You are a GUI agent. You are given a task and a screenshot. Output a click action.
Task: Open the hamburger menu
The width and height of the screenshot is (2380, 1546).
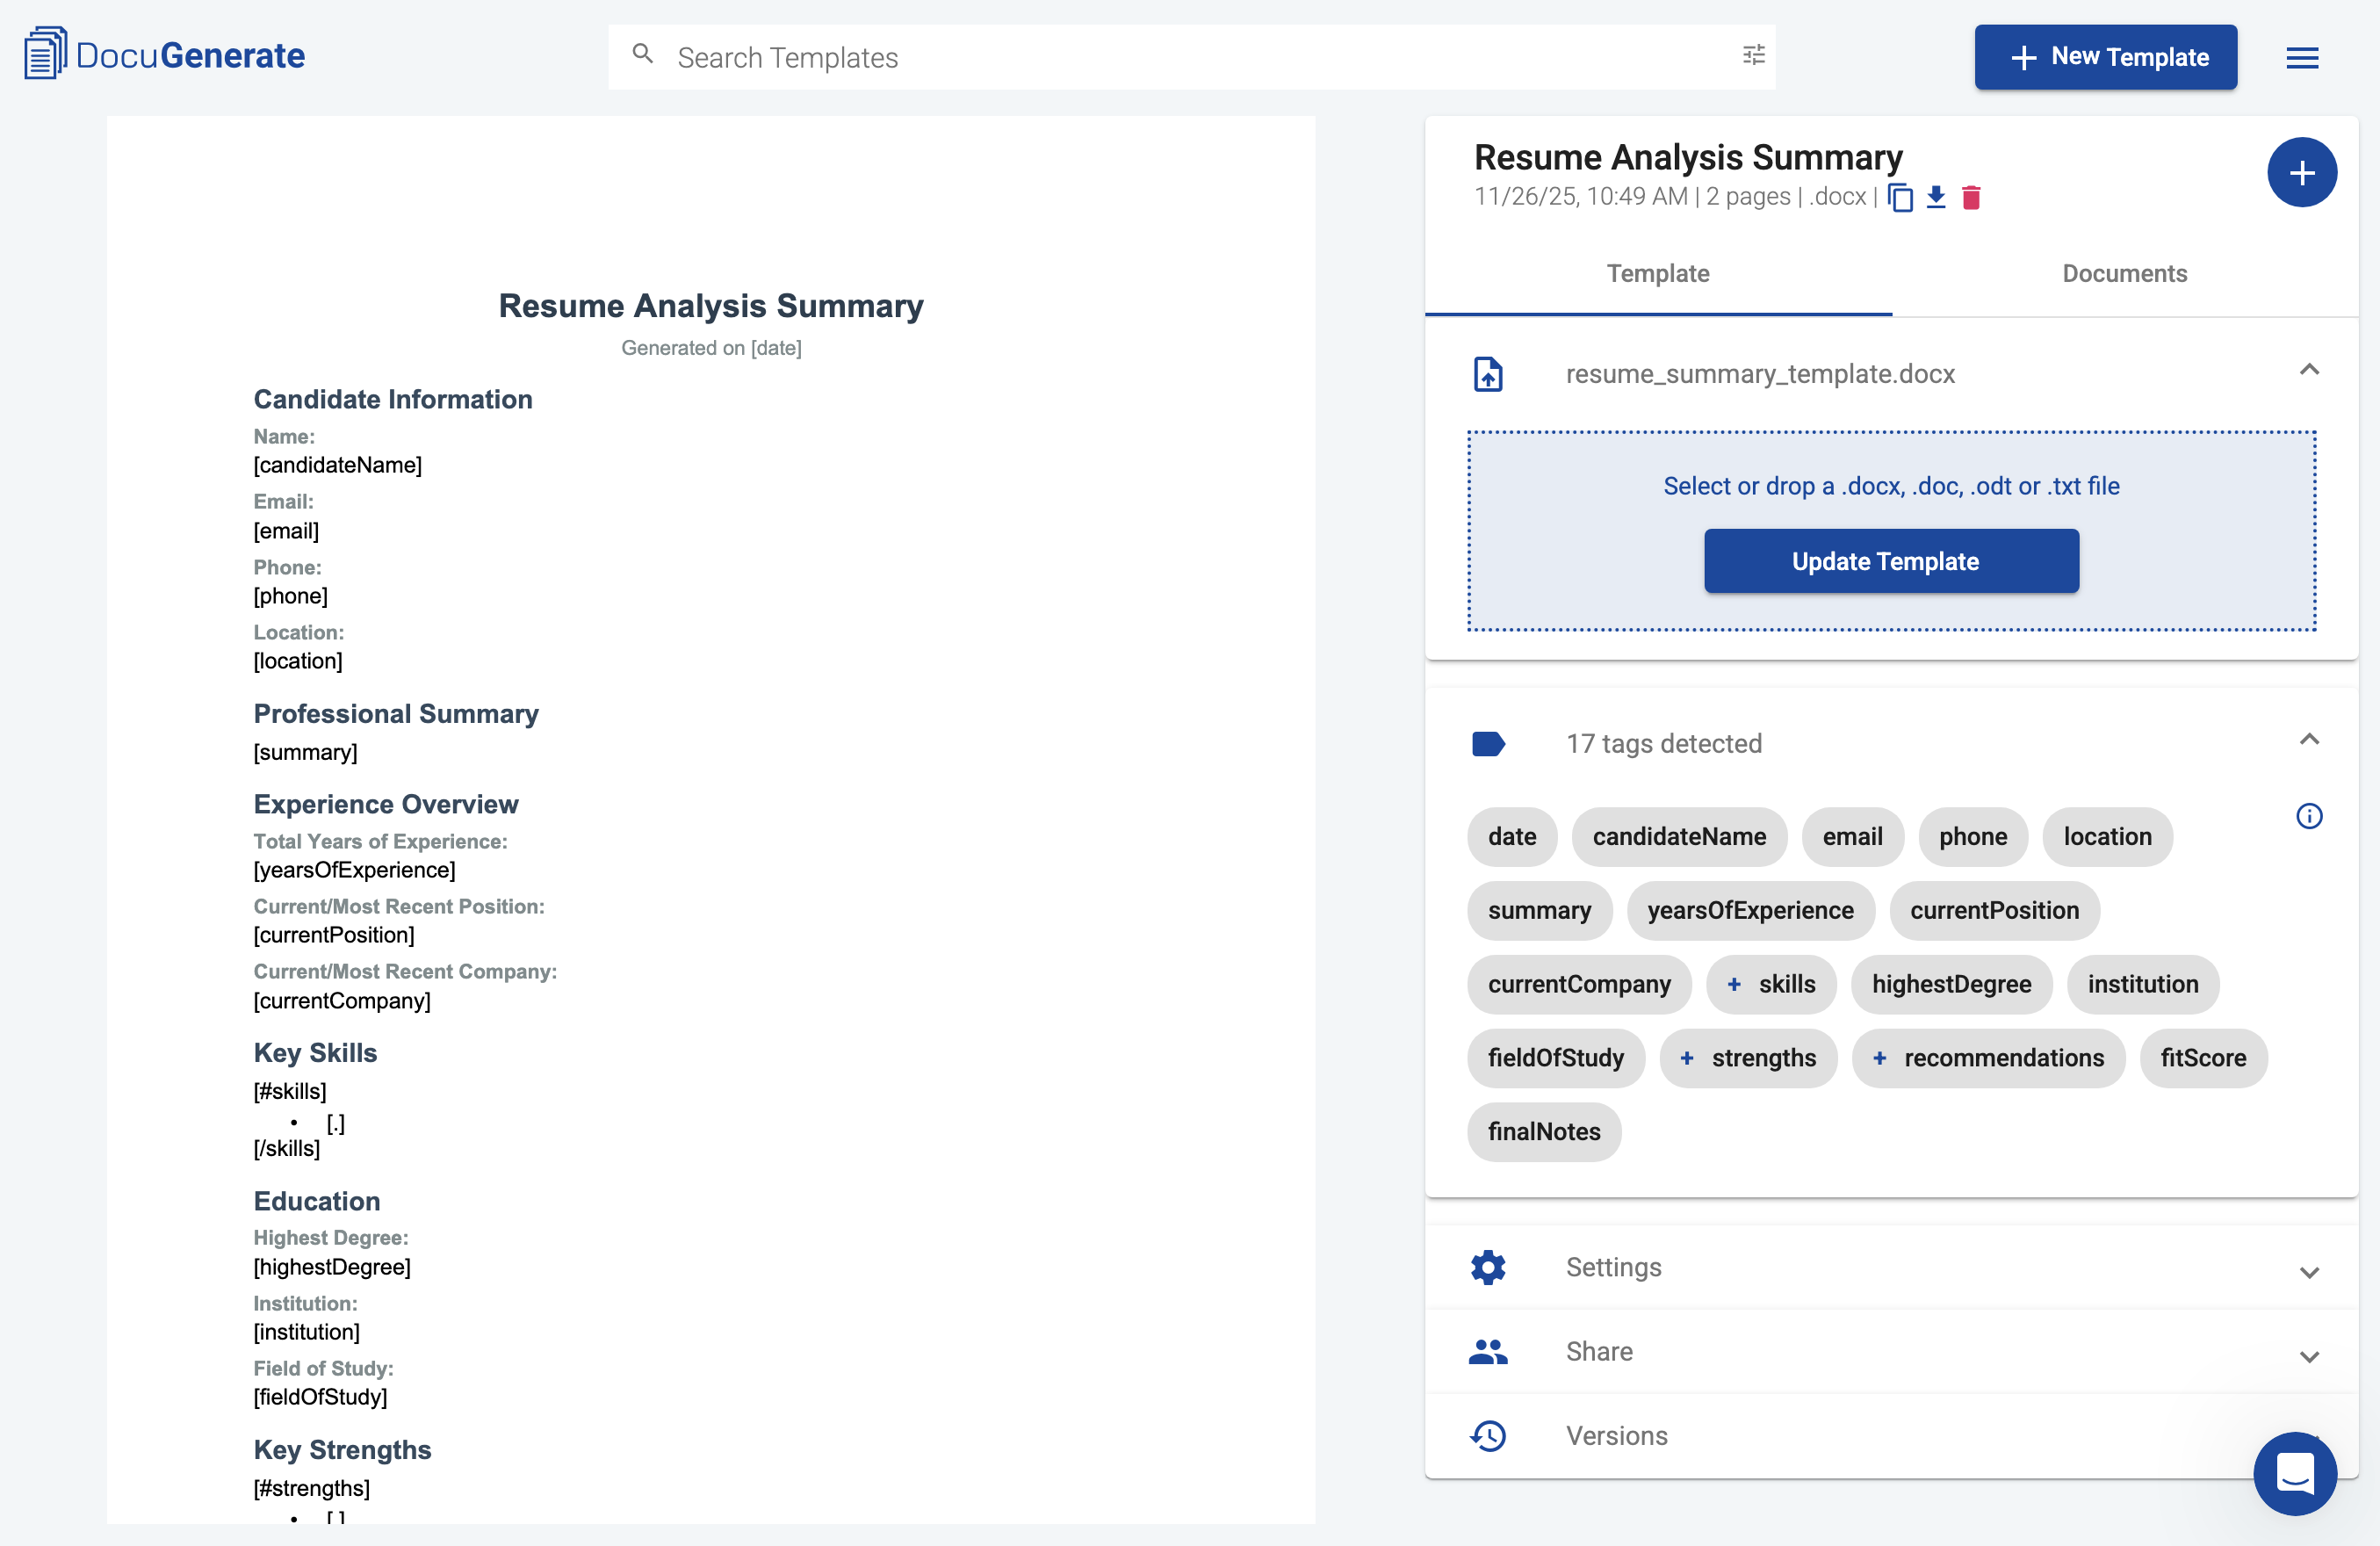point(2302,57)
